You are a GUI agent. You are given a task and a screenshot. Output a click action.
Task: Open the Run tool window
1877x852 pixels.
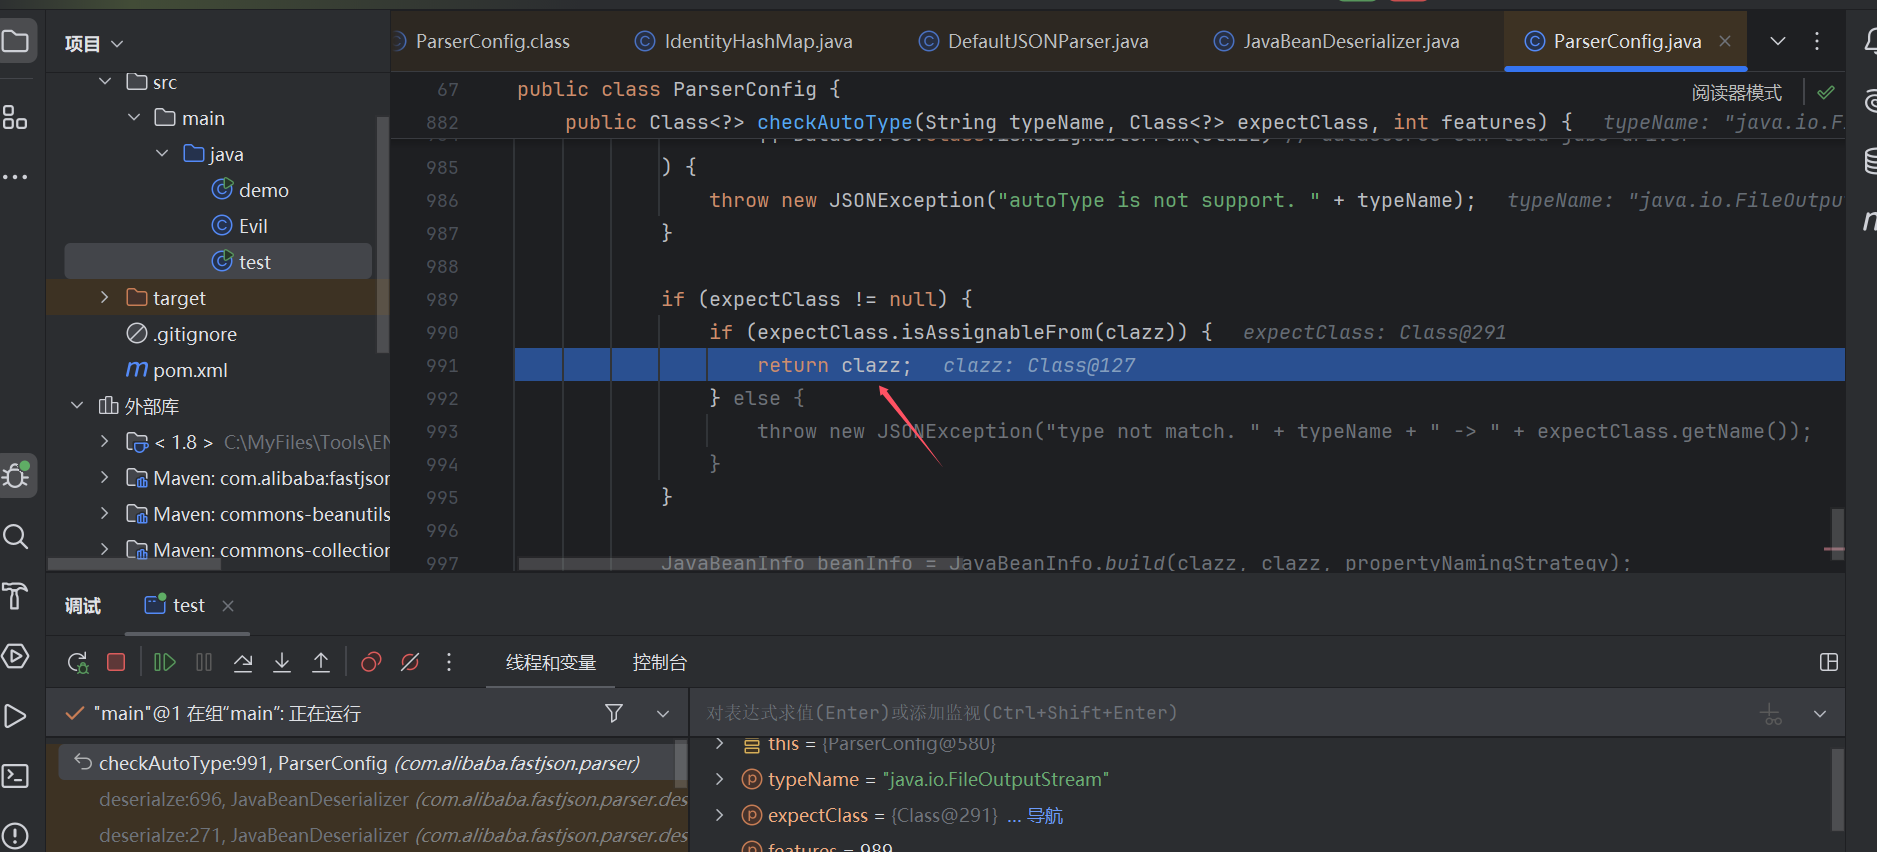click(15, 716)
